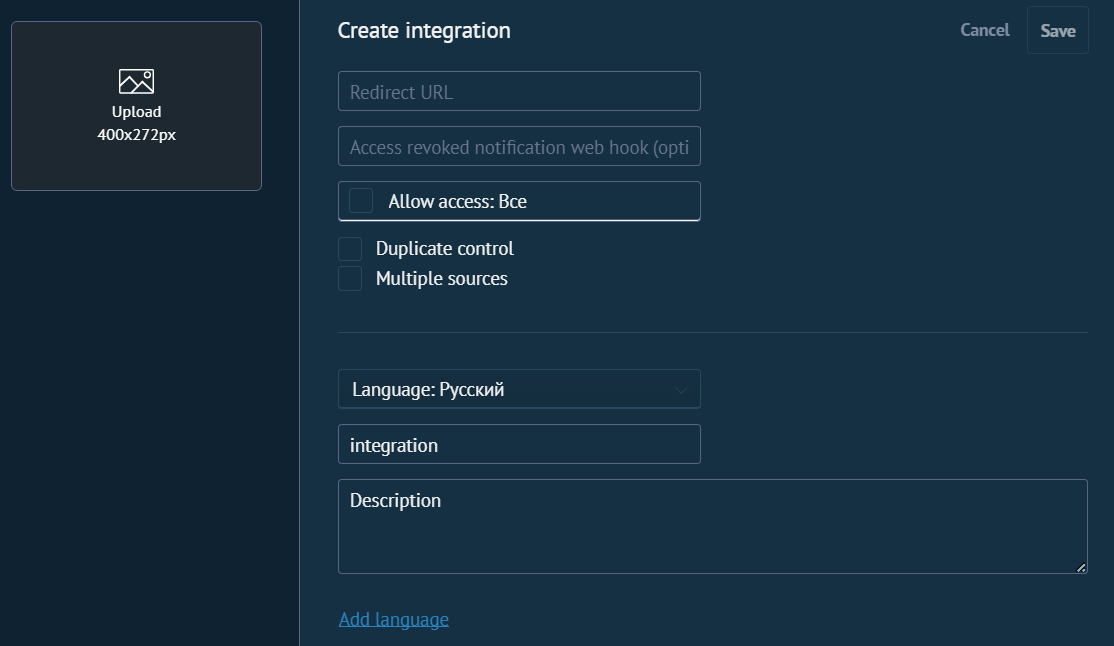Screen dimensions: 1114x646
Task: Click the 'Create integration' heading
Action: (424, 31)
